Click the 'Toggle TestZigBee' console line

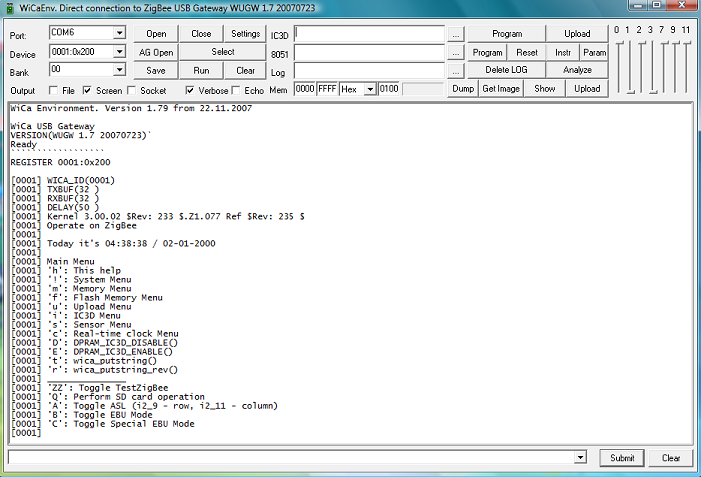tap(123, 388)
